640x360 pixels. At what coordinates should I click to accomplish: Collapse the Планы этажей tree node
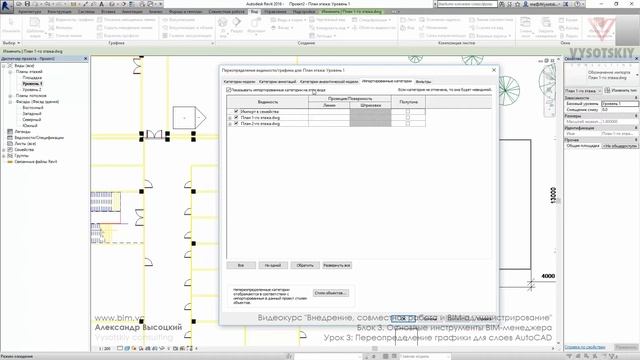pyautogui.click(x=10, y=72)
